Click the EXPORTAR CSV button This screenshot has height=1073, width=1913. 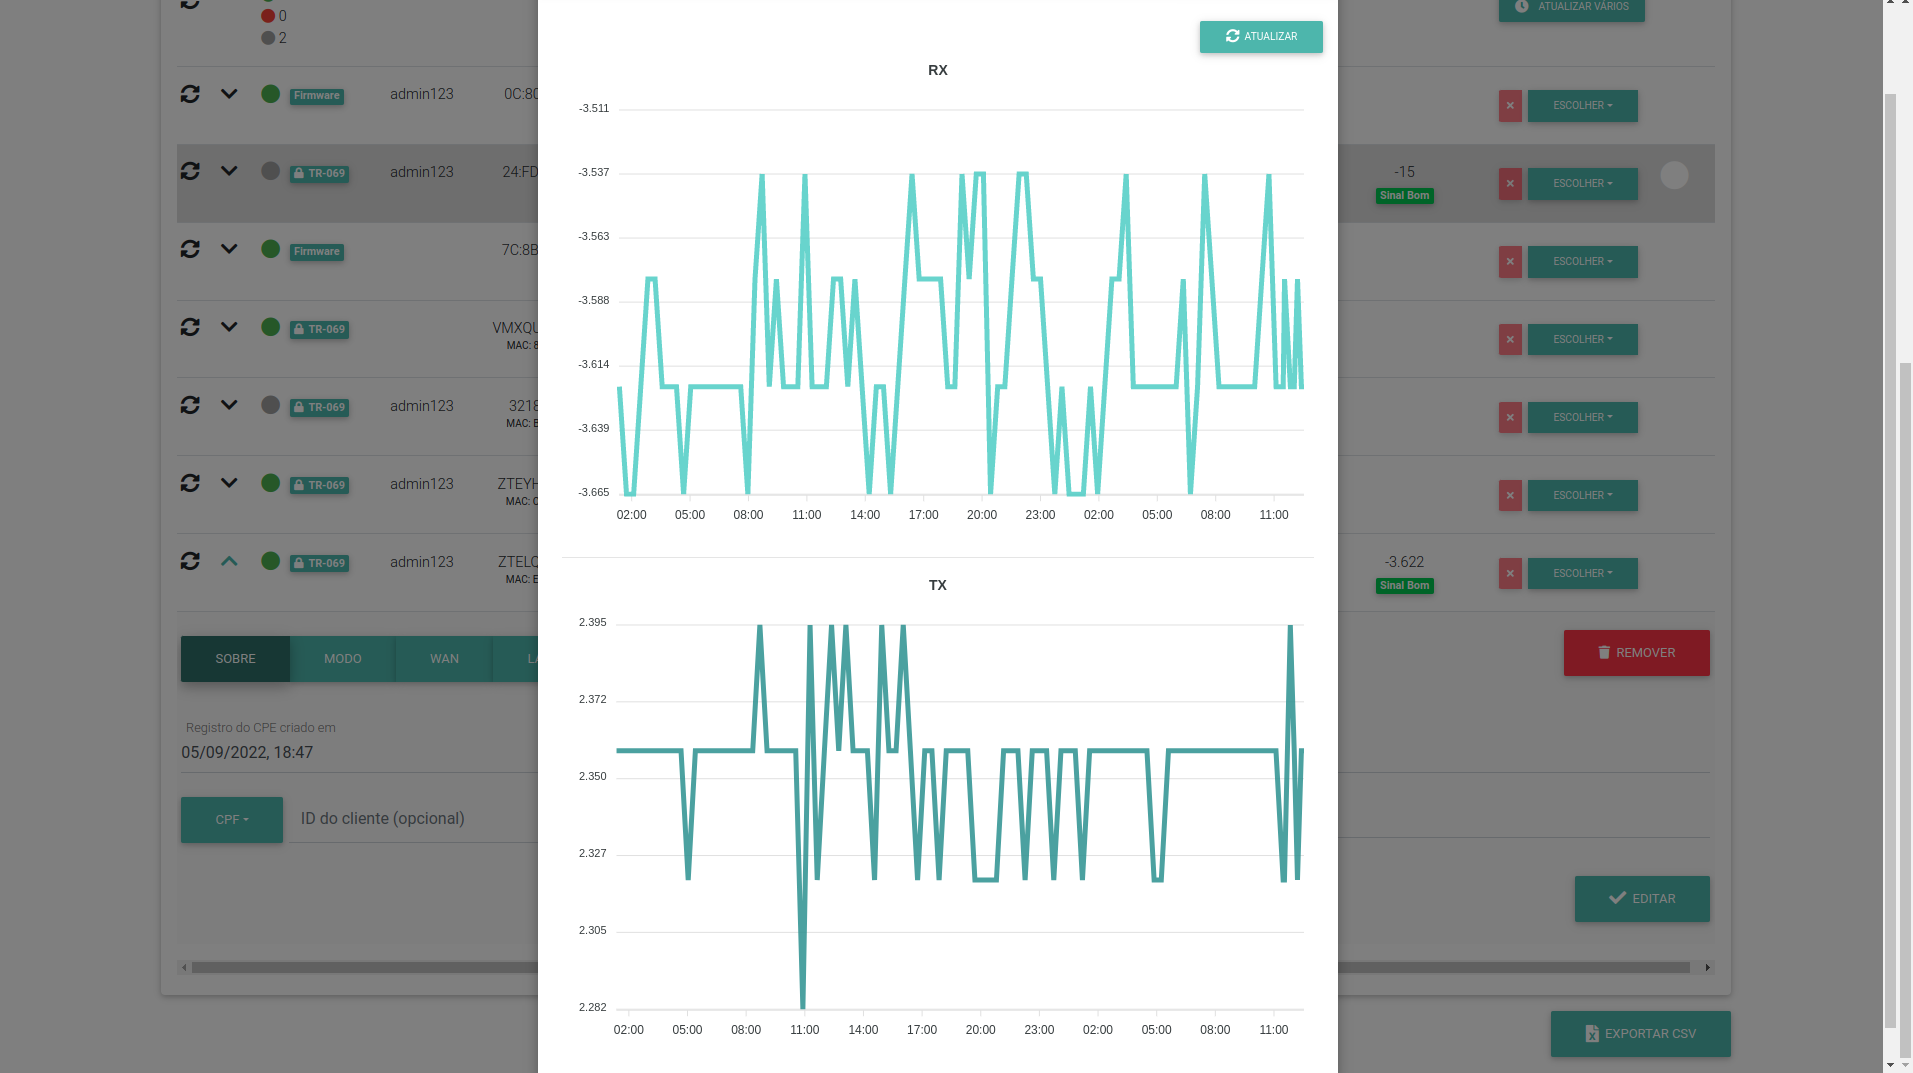click(x=1640, y=1034)
